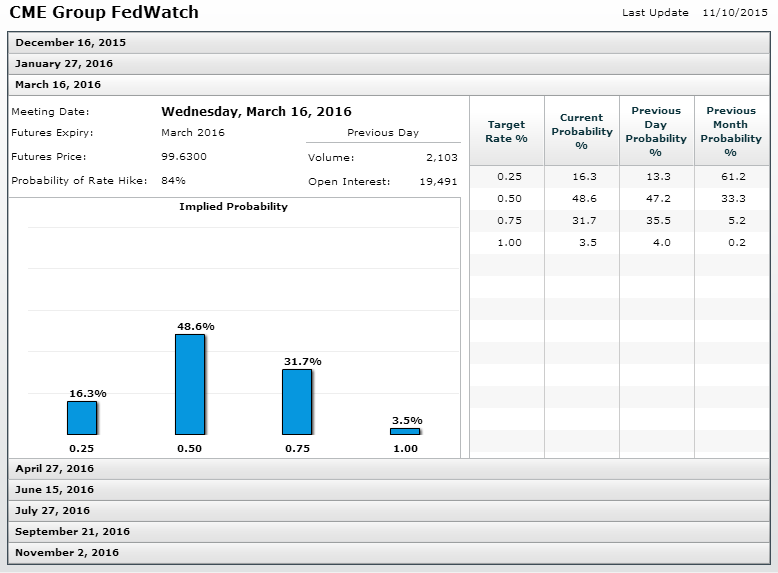Select the 0.75 bar showing 31.7%
This screenshot has height=573, width=778.
click(297, 402)
